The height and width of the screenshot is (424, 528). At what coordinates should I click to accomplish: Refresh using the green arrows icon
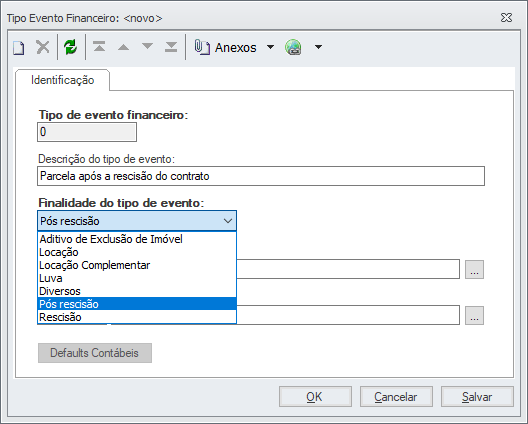[x=70, y=47]
